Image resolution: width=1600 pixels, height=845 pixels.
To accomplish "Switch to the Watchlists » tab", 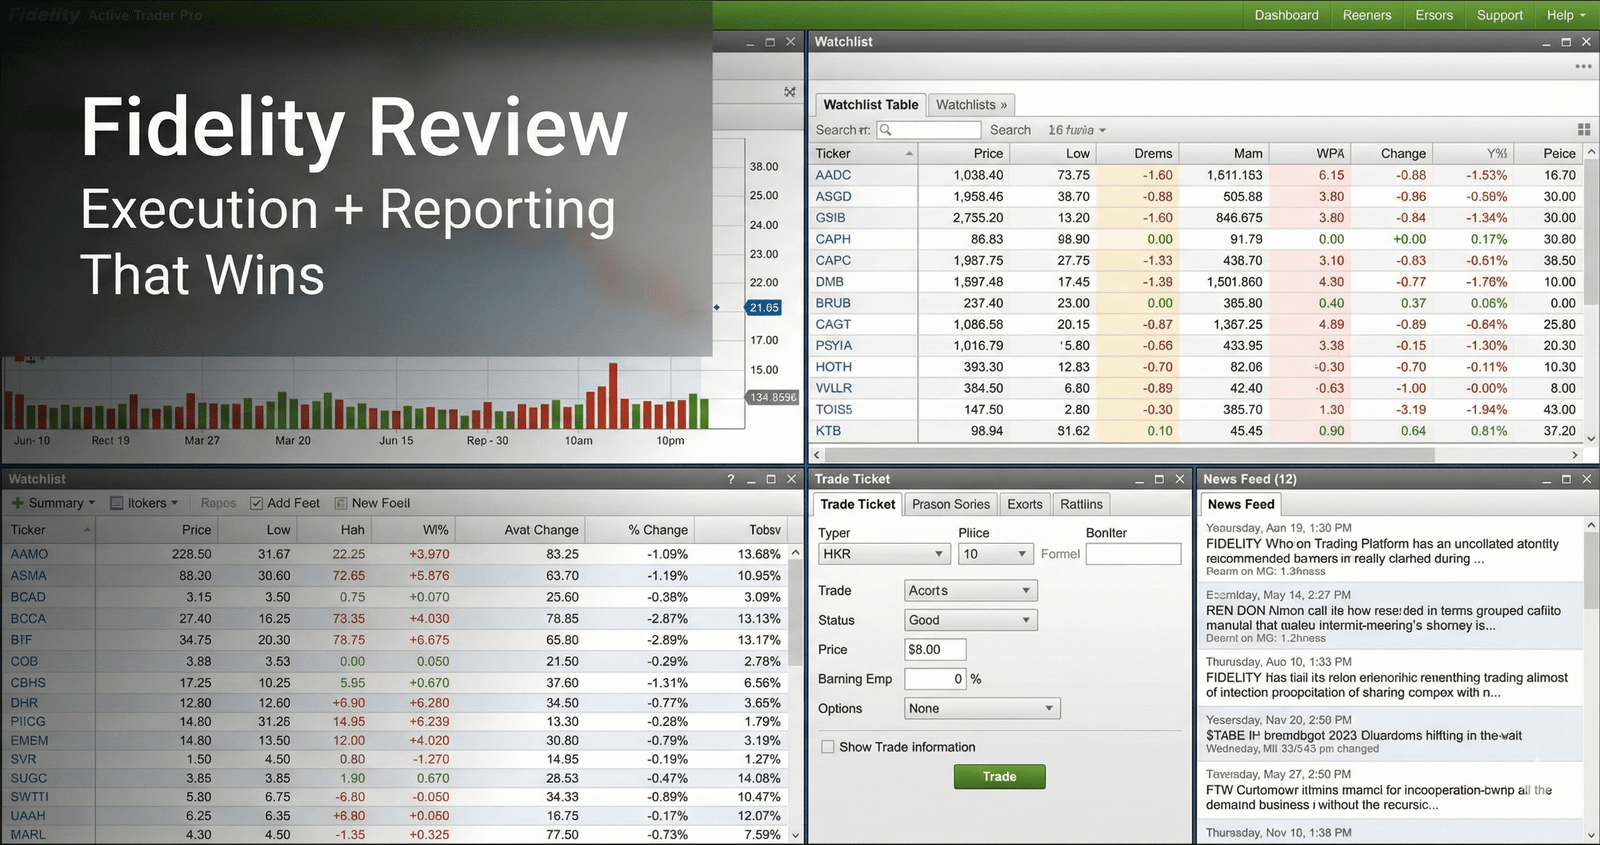I will (x=971, y=105).
